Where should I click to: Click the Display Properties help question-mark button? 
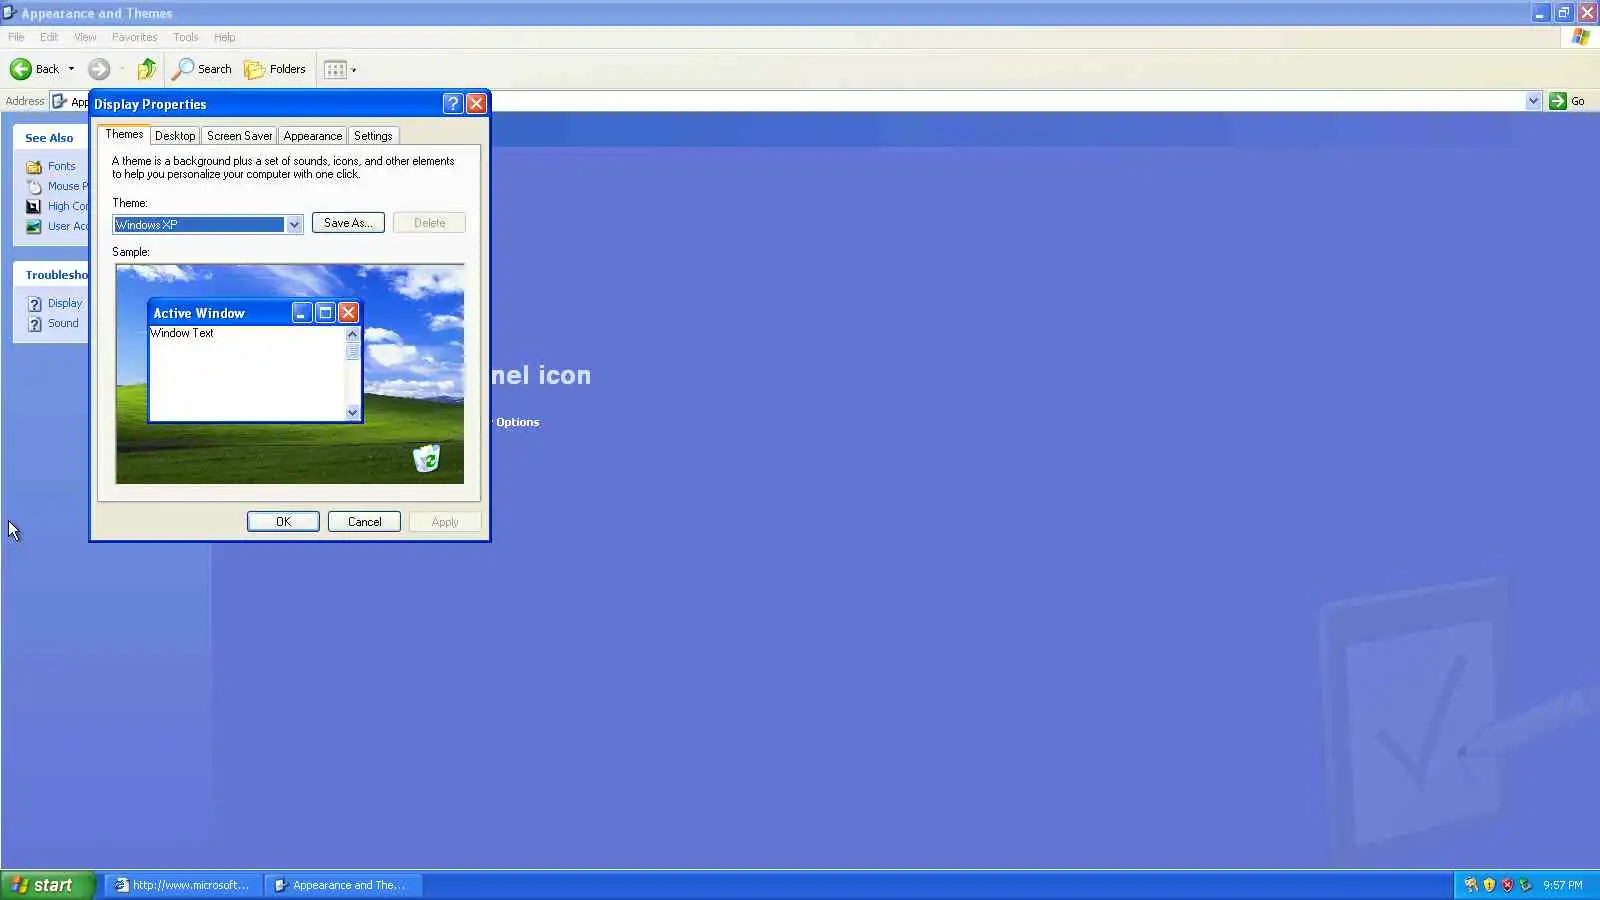tap(453, 104)
